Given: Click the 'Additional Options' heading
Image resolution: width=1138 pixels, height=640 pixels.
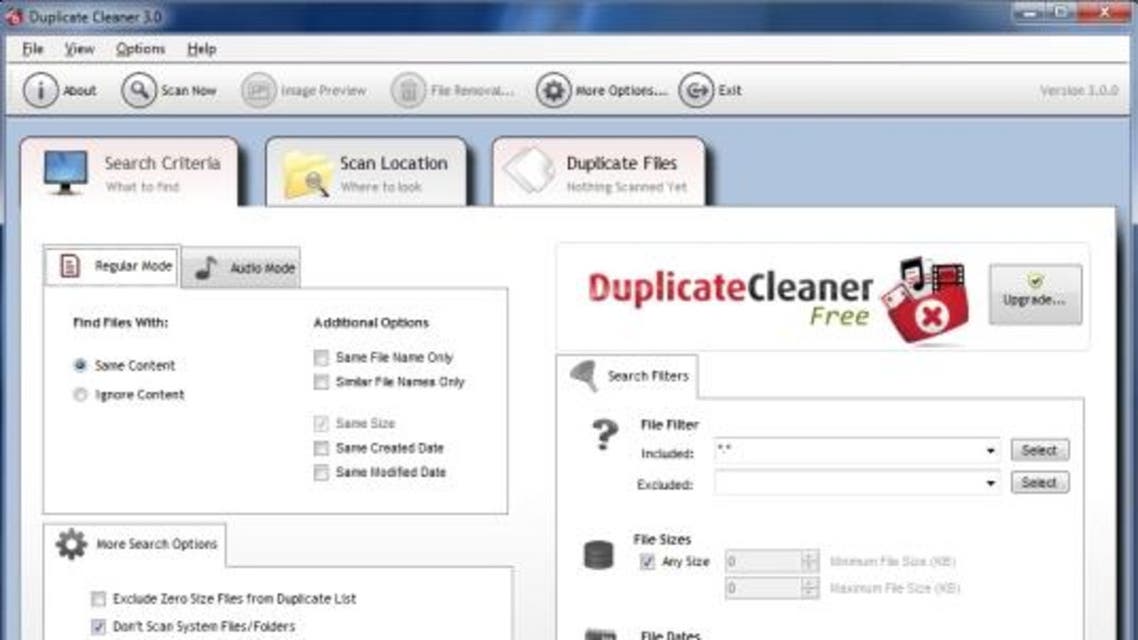Looking at the screenshot, I should [x=371, y=322].
